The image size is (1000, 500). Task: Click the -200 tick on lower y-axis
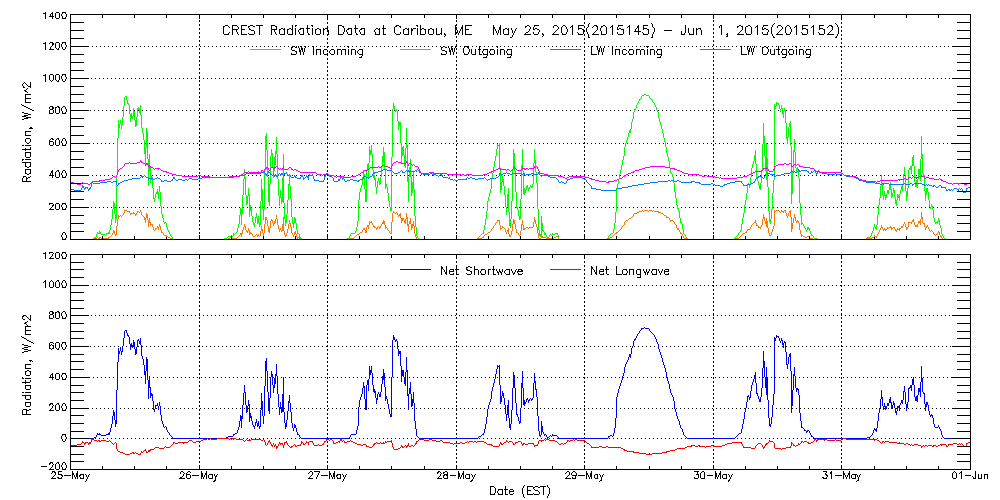(53, 466)
